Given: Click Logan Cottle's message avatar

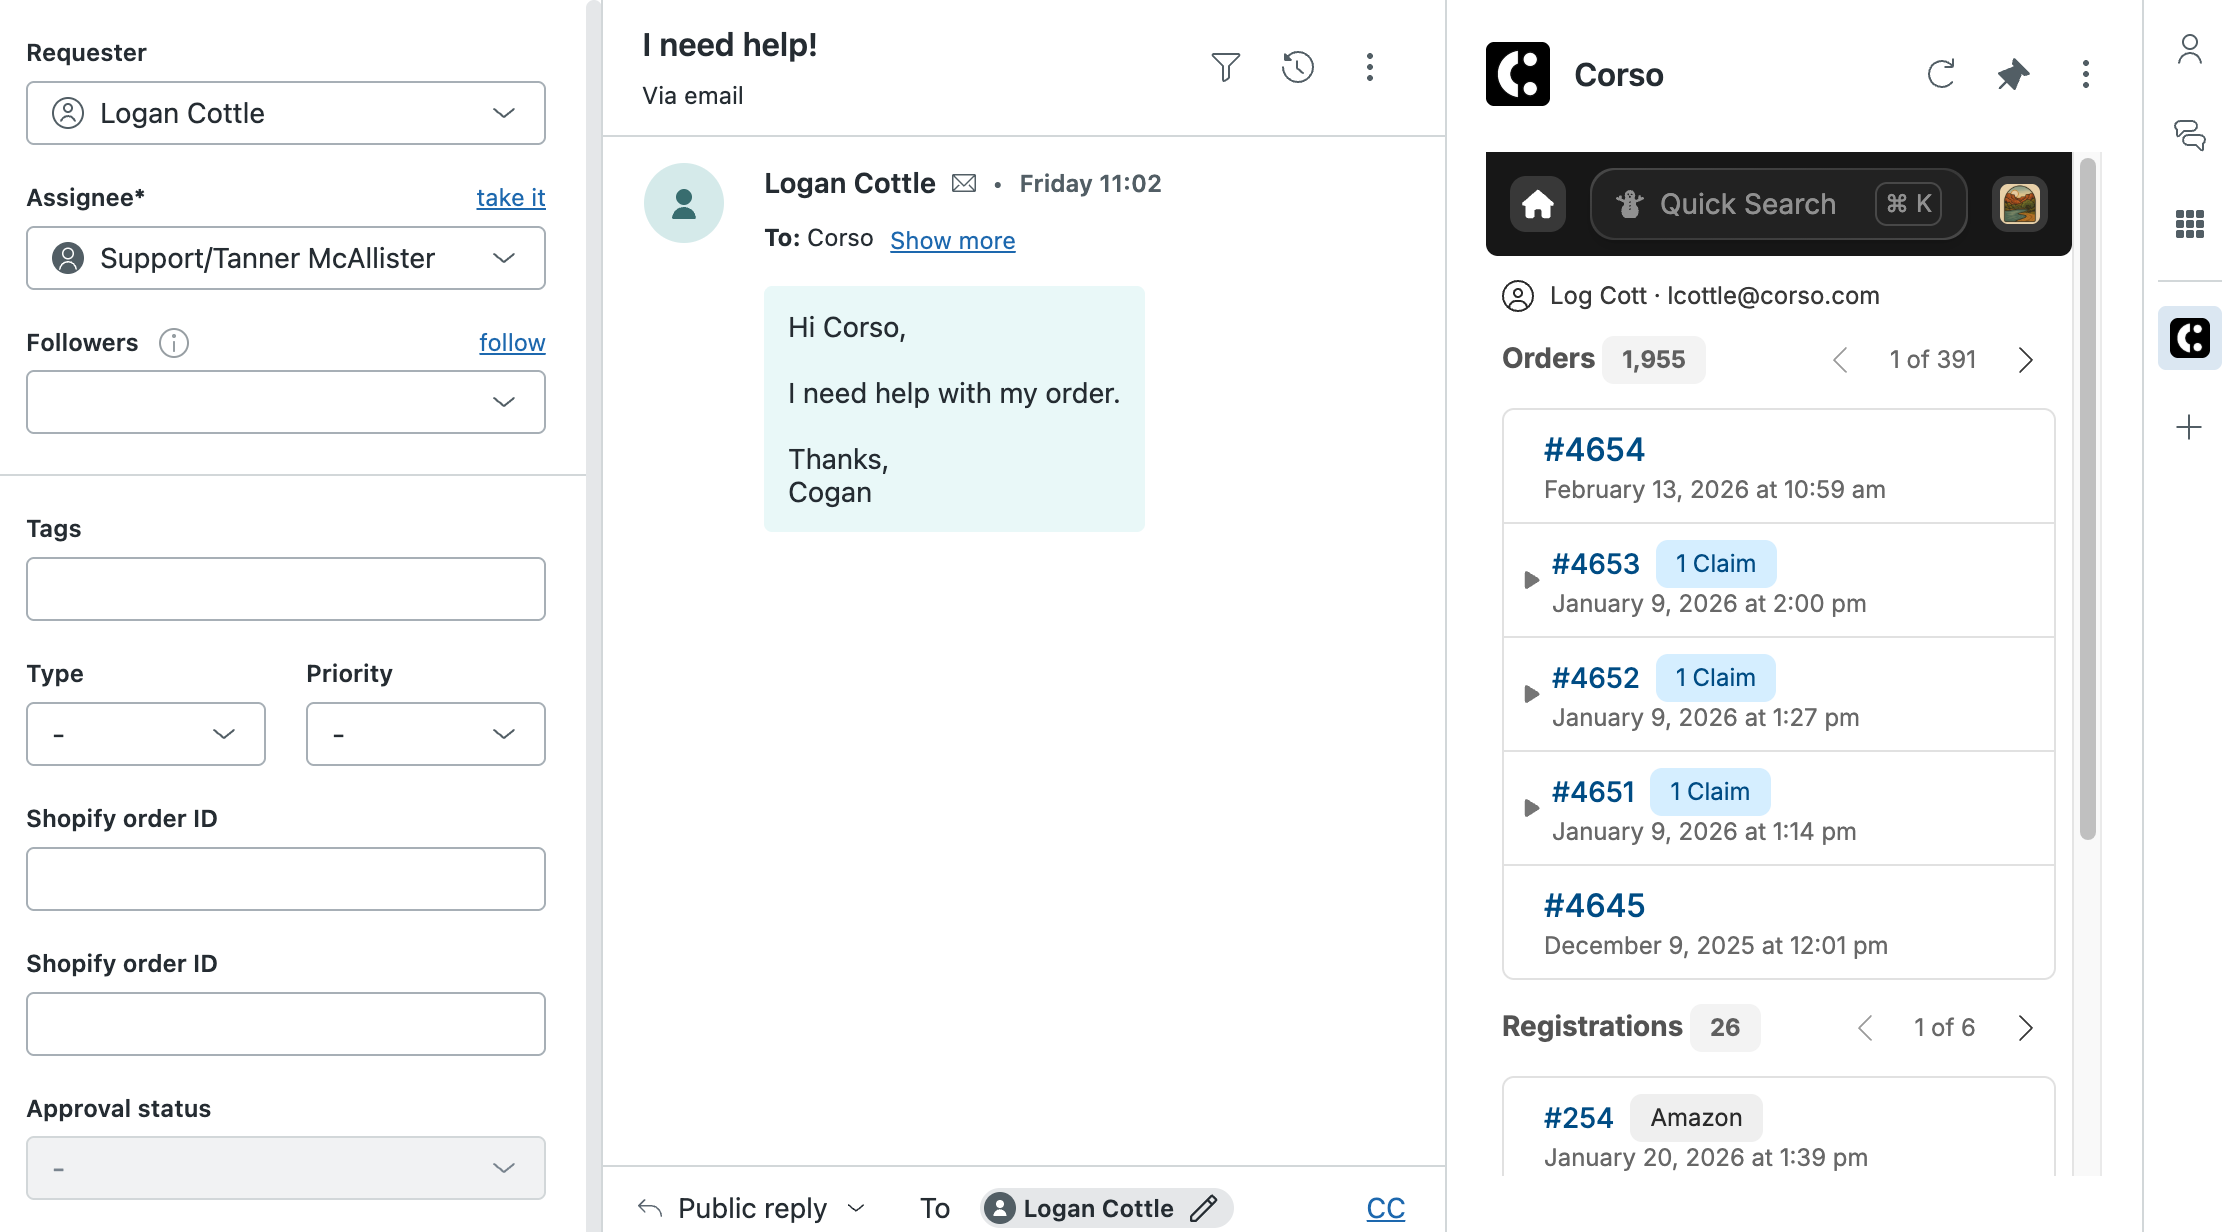Looking at the screenshot, I should (684, 203).
